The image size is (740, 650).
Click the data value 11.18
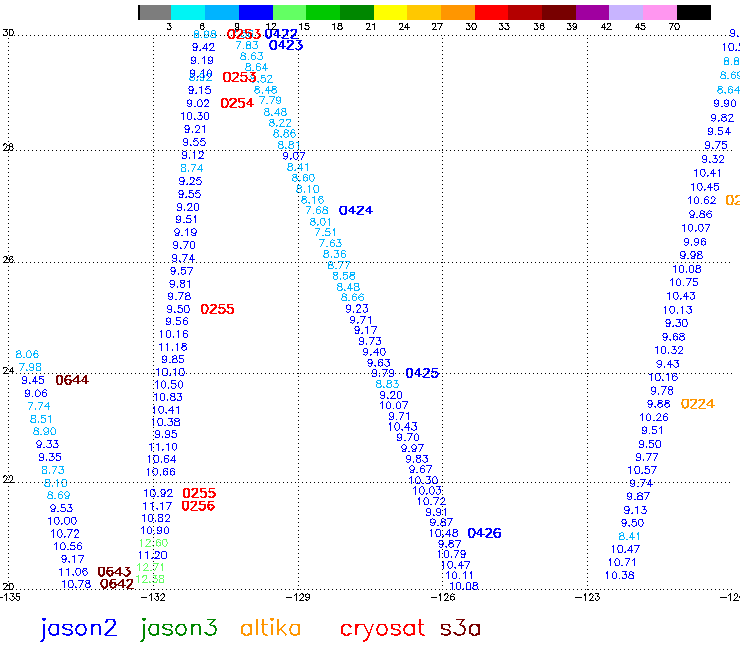point(173,347)
